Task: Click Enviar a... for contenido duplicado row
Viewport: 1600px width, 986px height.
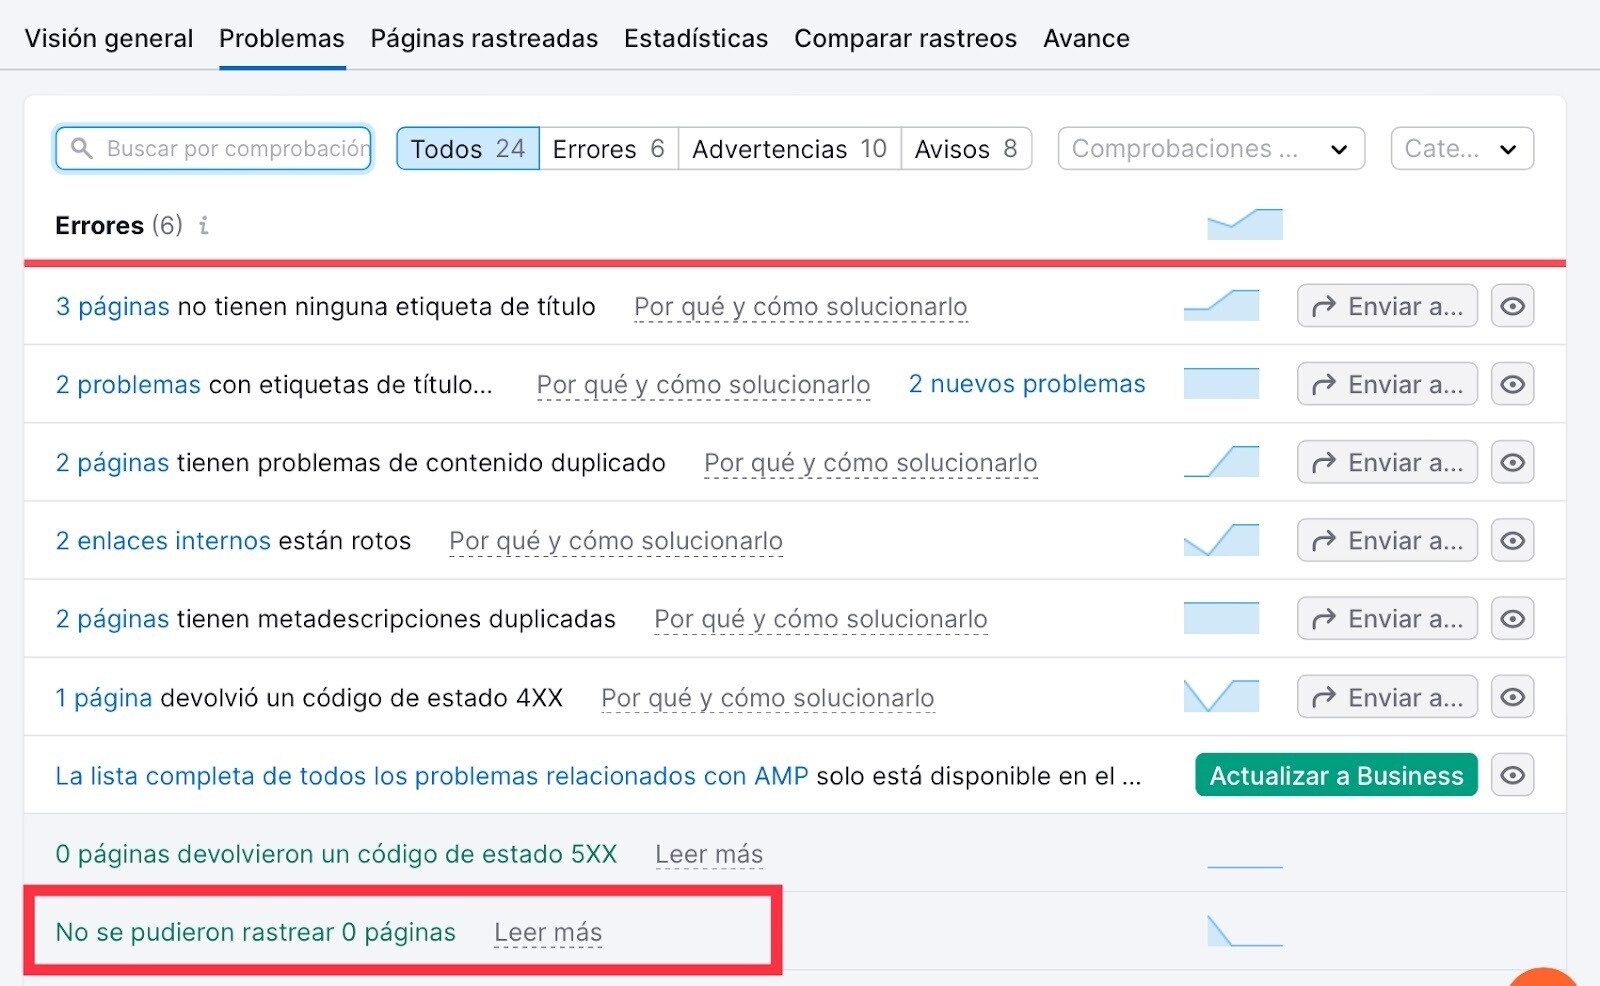Action: (1387, 462)
